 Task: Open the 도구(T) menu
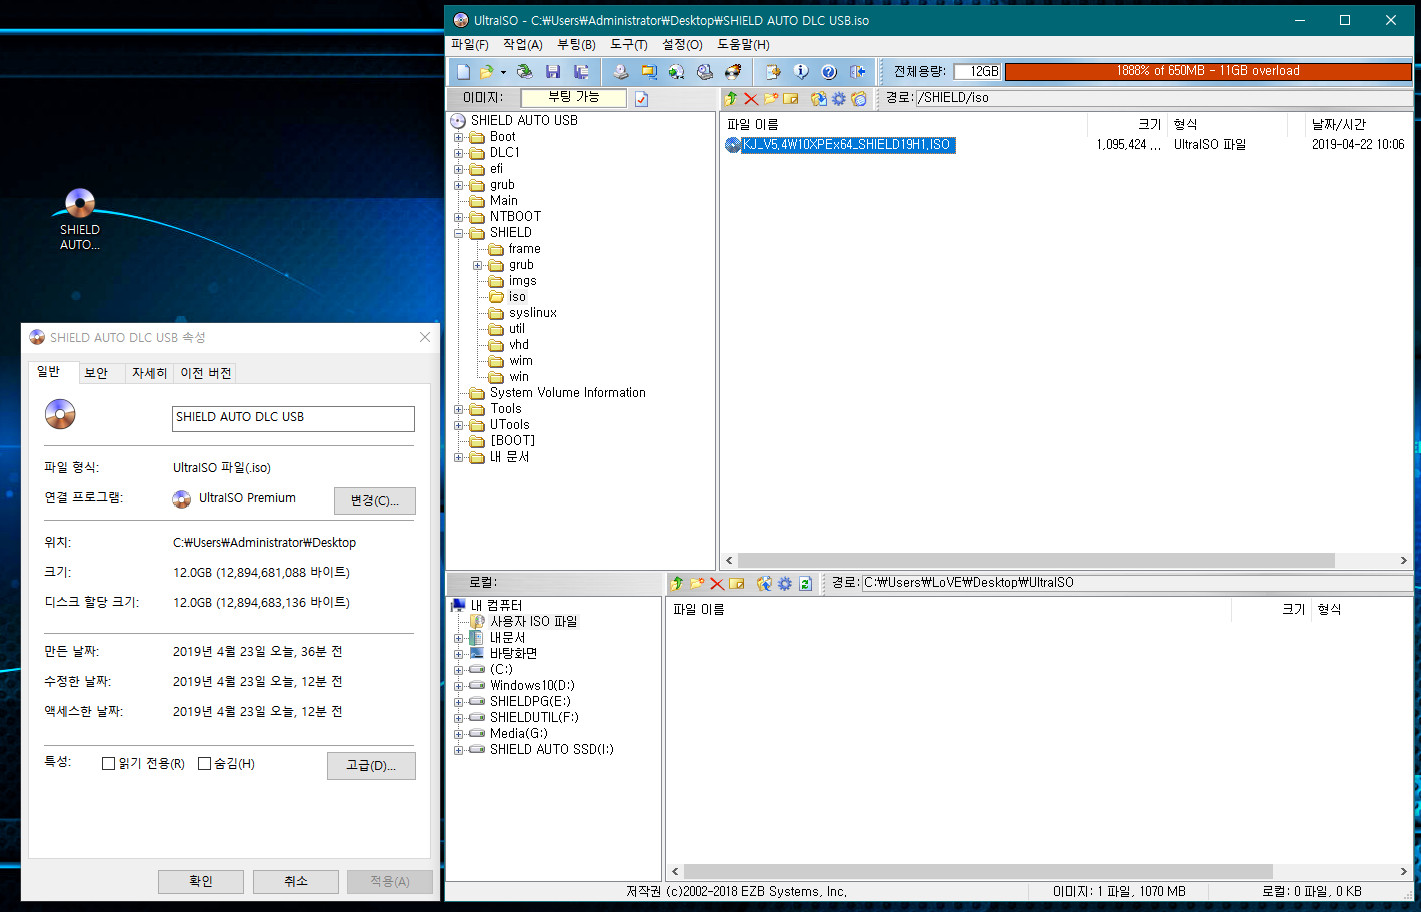(x=629, y=45)
